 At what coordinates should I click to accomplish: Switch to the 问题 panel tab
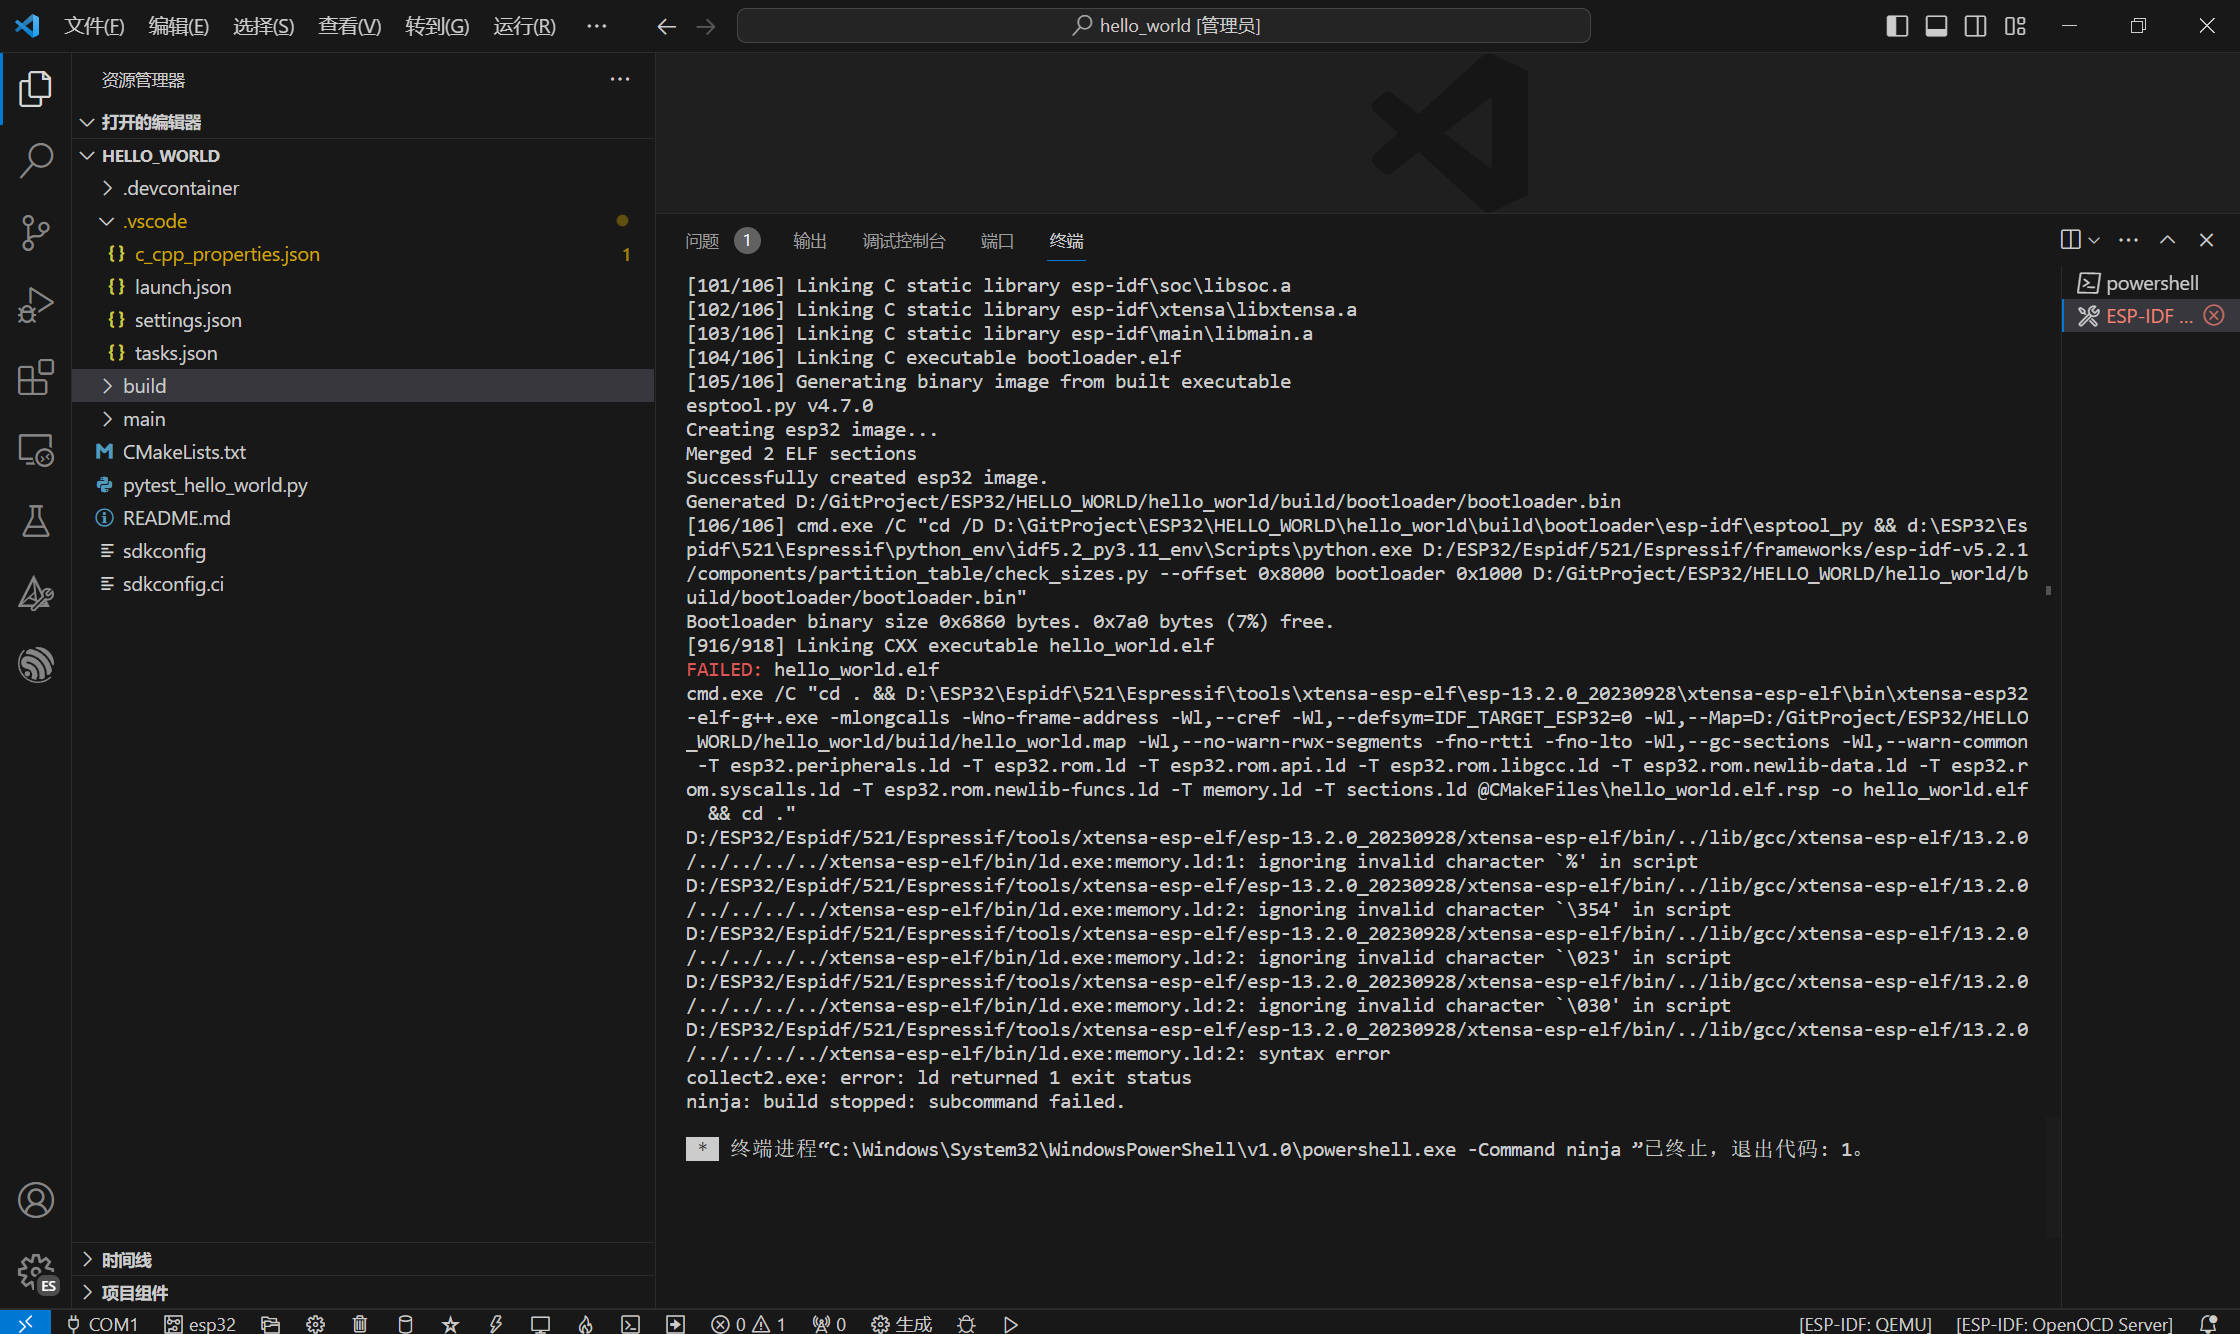702,241
